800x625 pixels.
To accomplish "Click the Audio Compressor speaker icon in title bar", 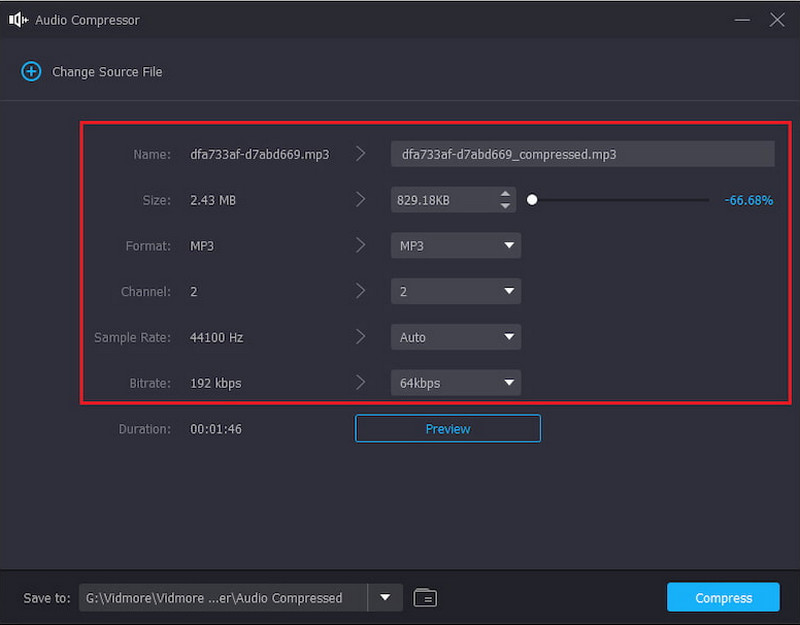I will (x=17, y=19).
